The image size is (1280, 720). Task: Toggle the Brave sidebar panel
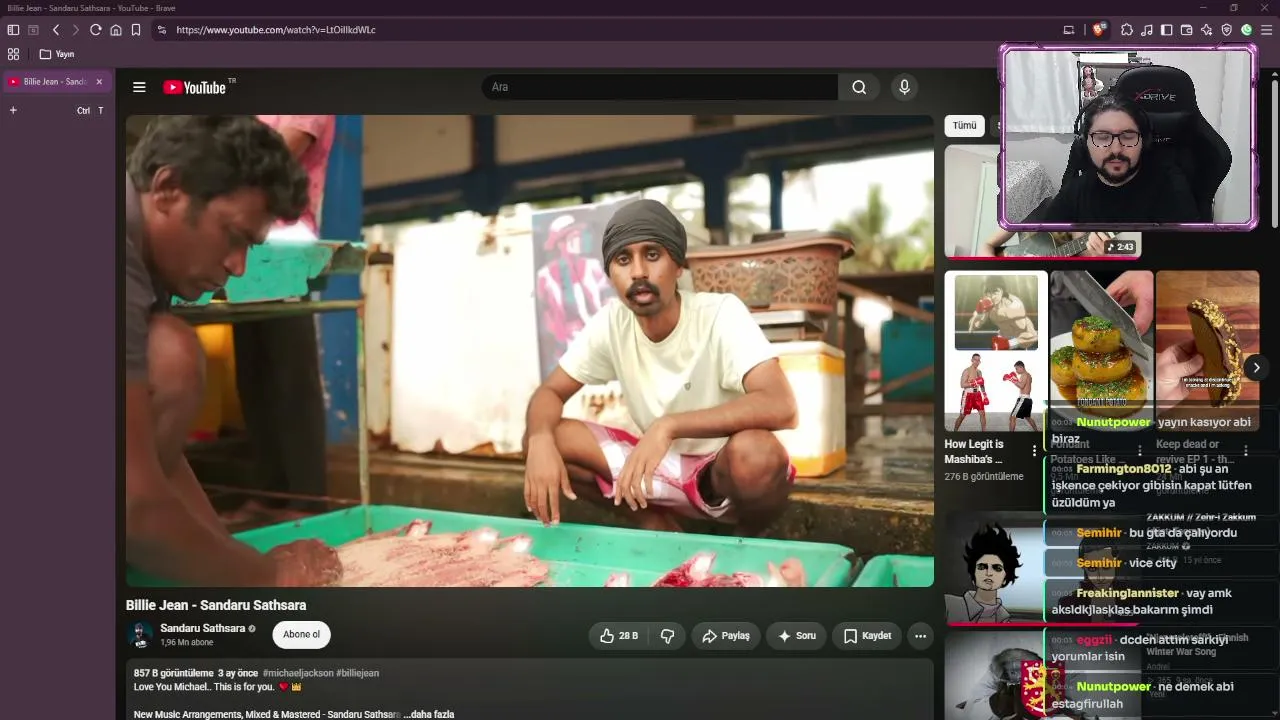tap(1167, 30)
